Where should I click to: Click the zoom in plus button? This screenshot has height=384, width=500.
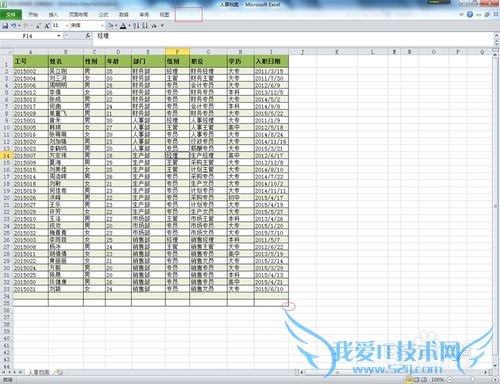click(x=495, y=380)
